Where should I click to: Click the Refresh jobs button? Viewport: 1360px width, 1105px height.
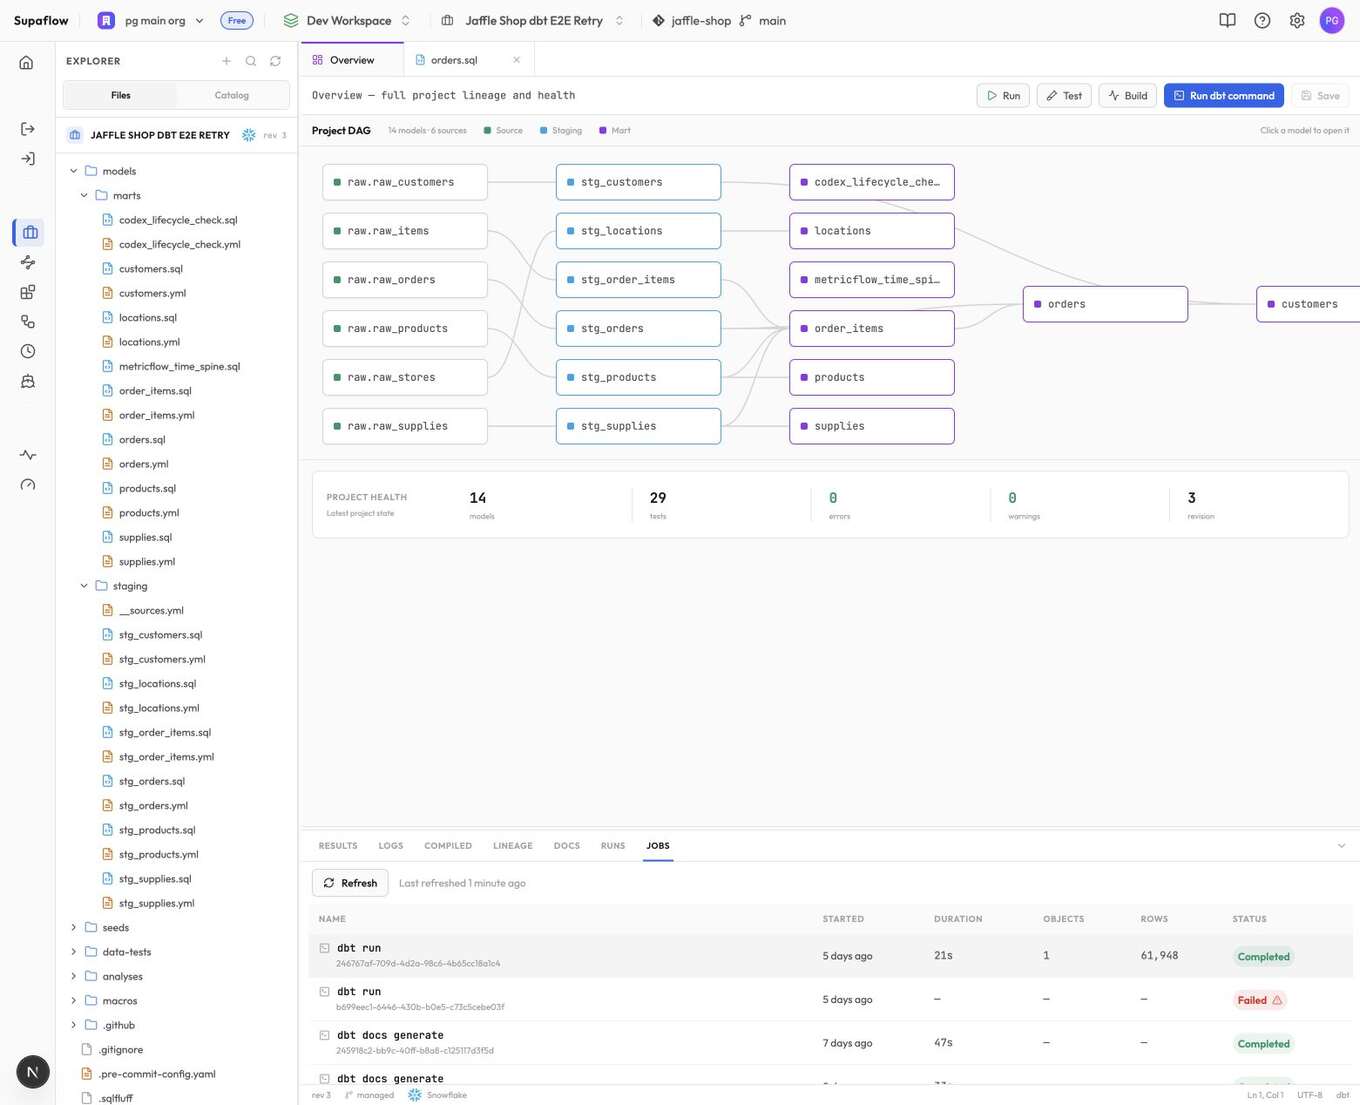coord(350,883)
